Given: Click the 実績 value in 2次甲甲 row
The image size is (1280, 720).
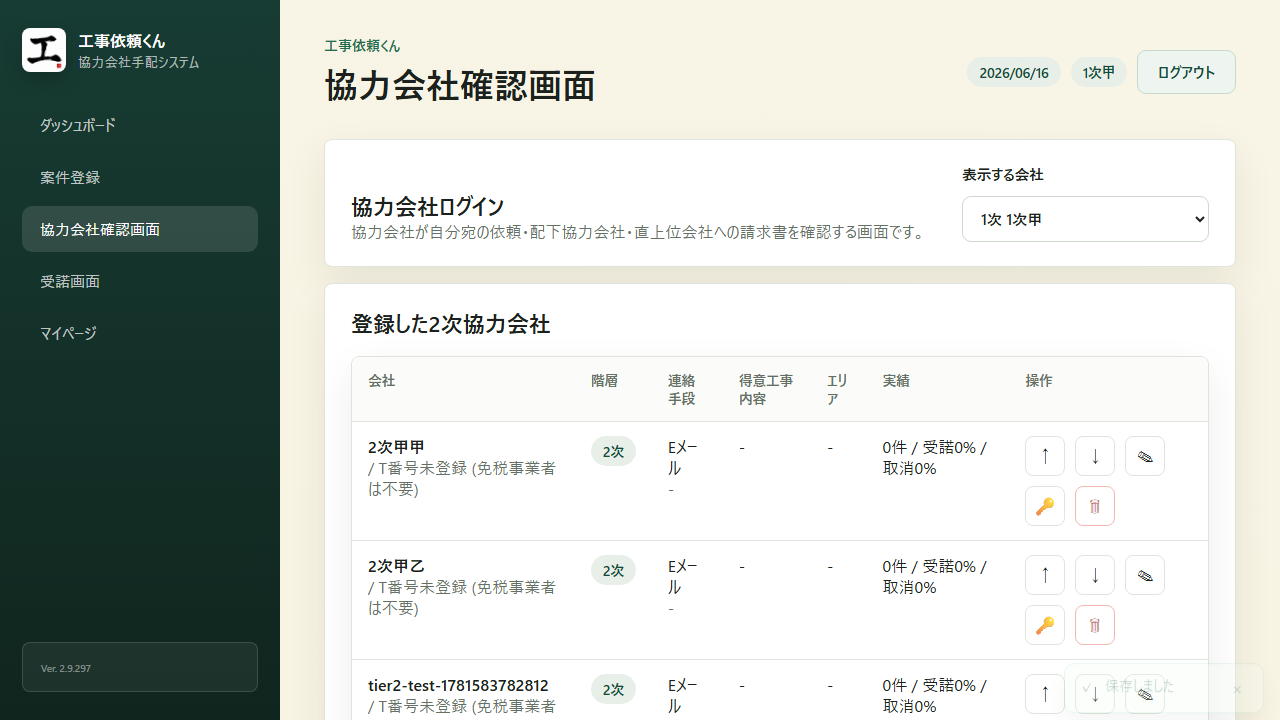Looking at the screenshot, I should (x=935, y=457).
